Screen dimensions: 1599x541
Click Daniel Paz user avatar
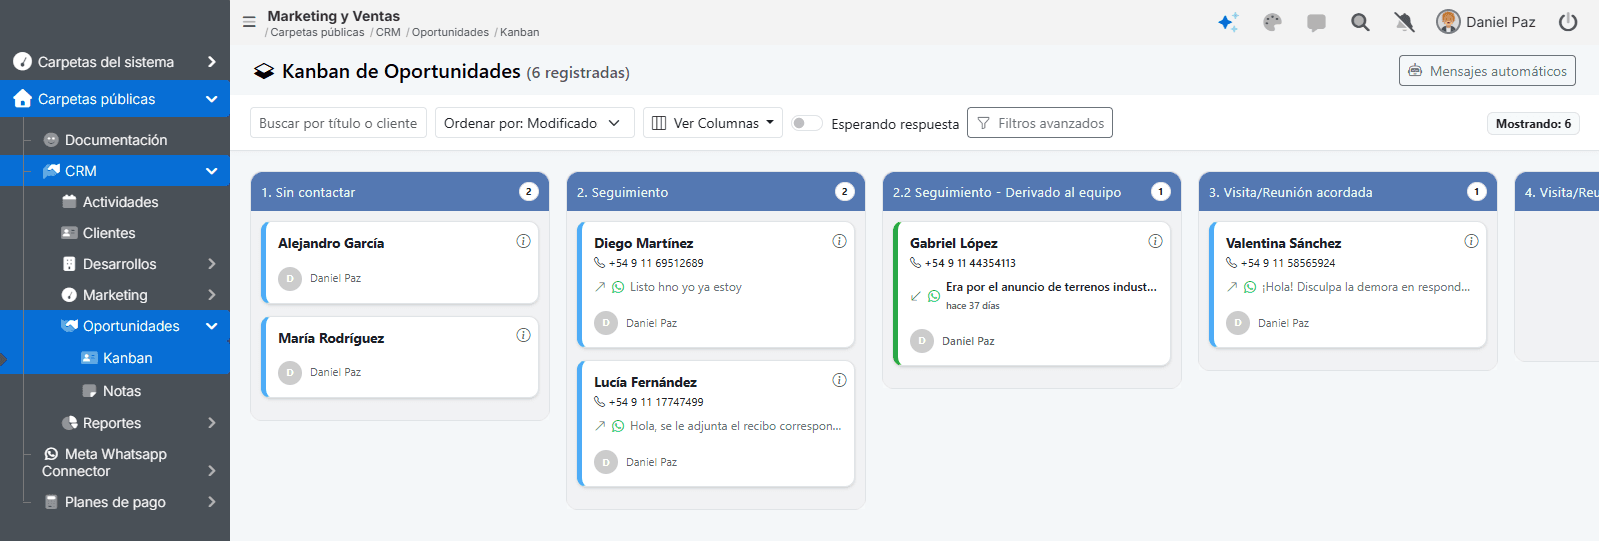[1448, 22]
